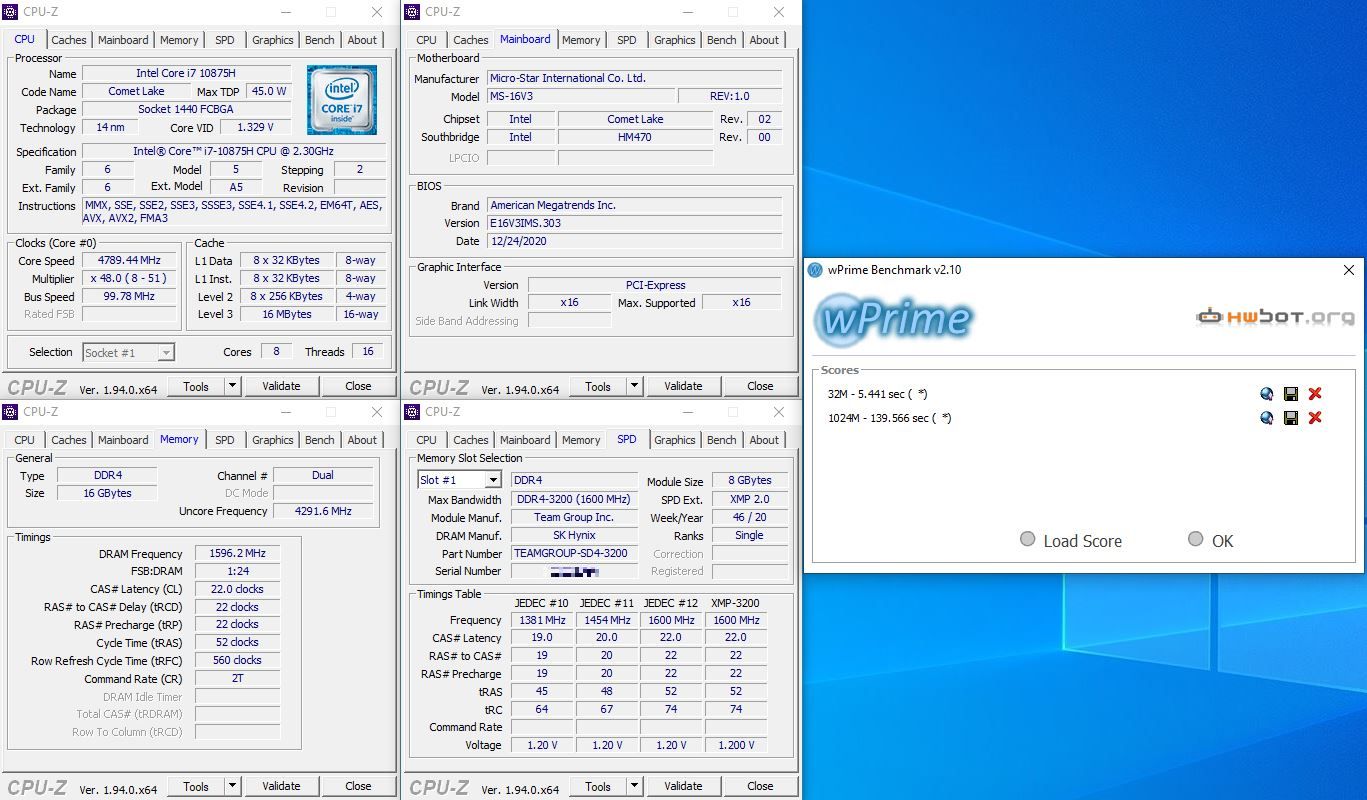Viewport: 1367px width, 800px height.
Task: Click the tRFC value "560 clocks"
Action: 238,660
